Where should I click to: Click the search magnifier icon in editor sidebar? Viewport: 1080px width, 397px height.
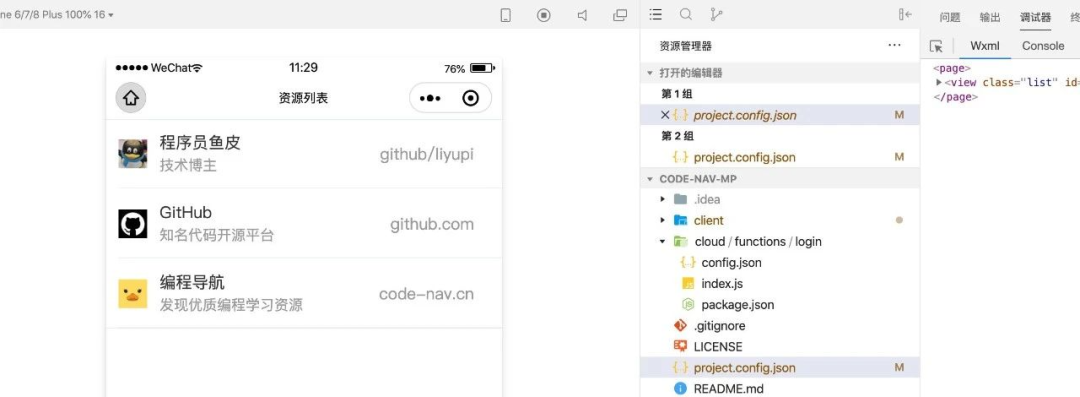686,14
